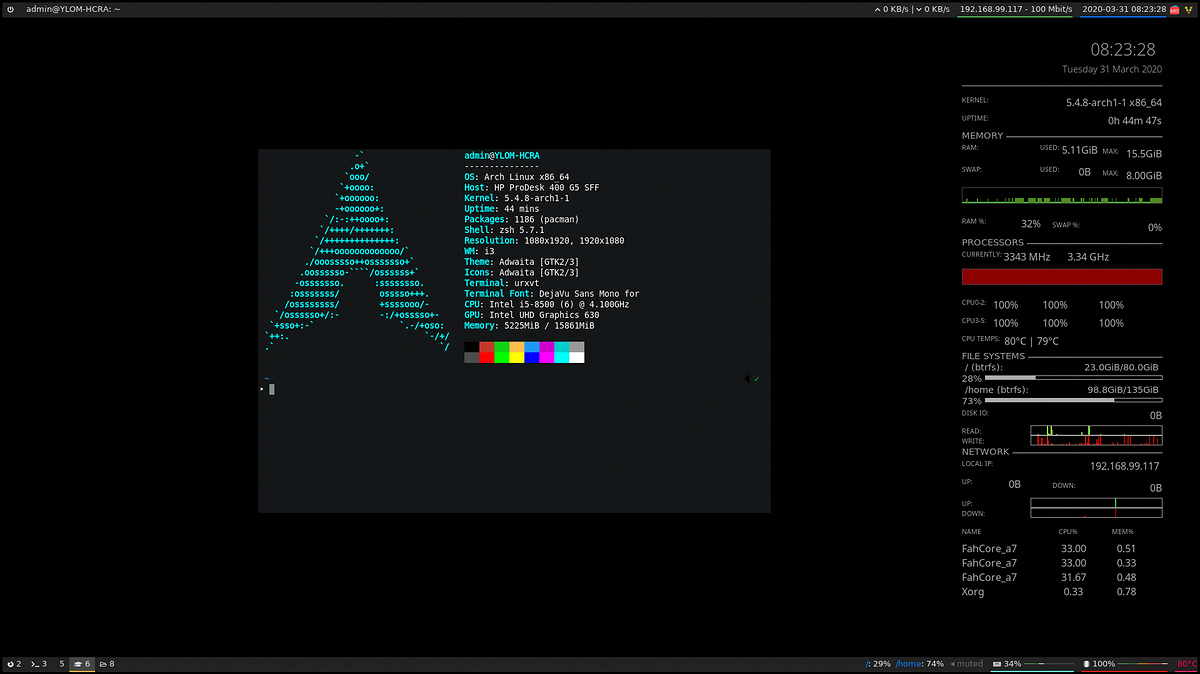Viewport: 1200px width, 674px height.
Task: Click the conky clock 08:23:28
Action: click(x=1123, y=49)
